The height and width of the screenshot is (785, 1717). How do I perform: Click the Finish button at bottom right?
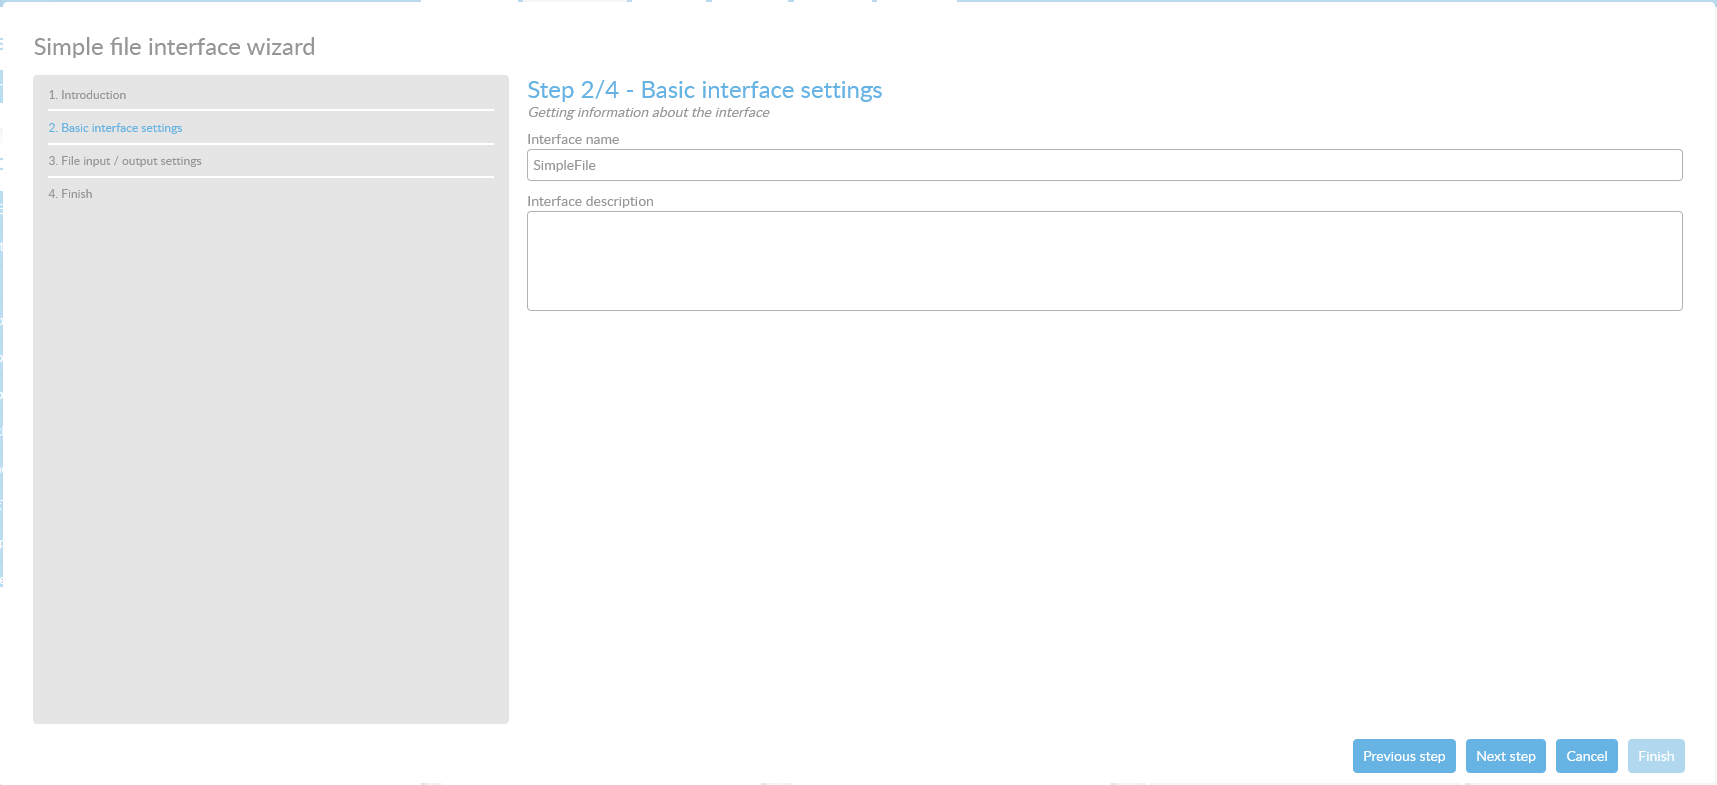[x=1655, y=756]
